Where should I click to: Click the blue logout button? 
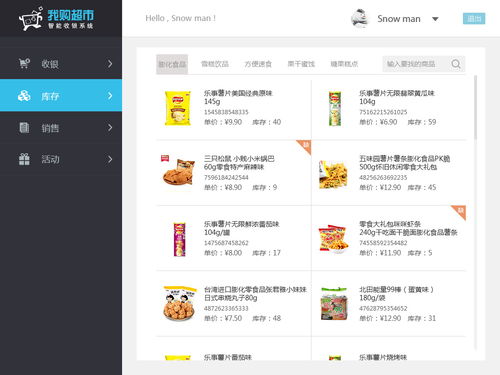474,19
